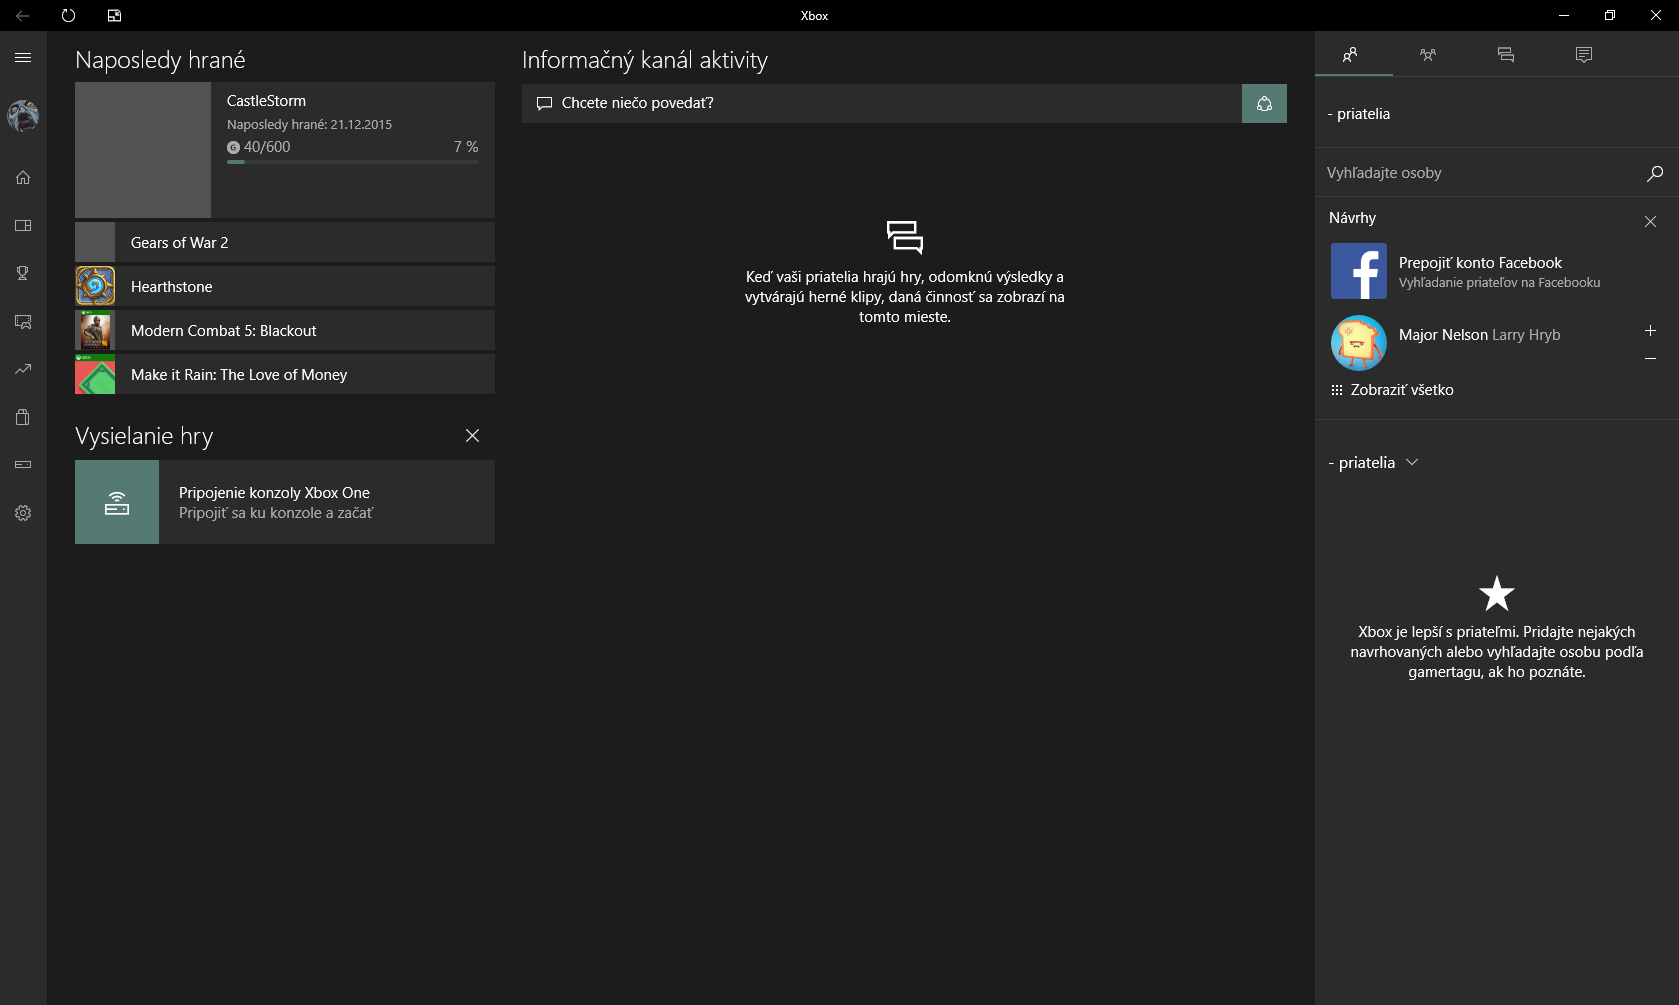Viewport: 1679px width, 1005px height.
Task: Switch to the Parties tab icon
Action: 1428,55
